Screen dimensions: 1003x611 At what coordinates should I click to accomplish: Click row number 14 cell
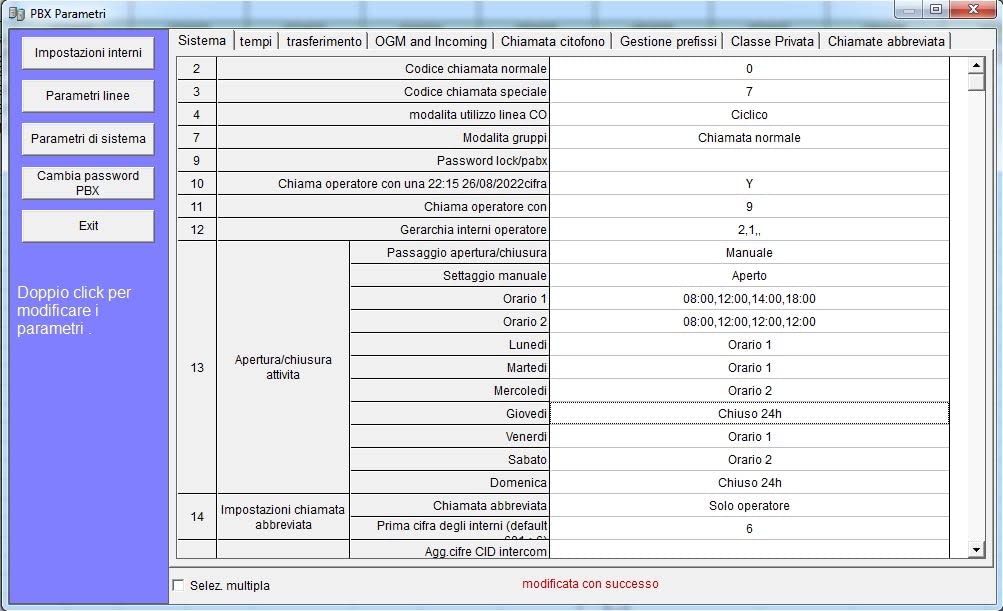point(197,517)
